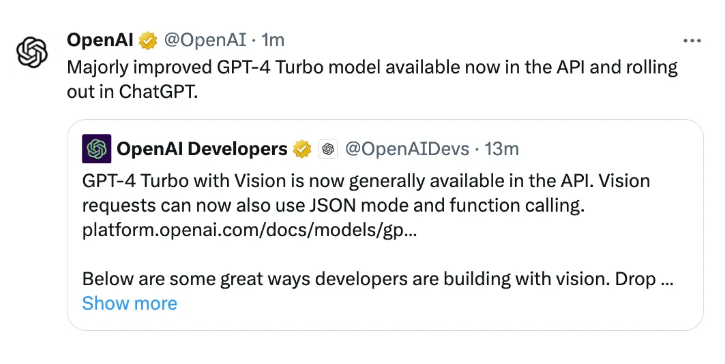Open the OpenAI Developers display name
The width and height of the screenshot is (725, 364).
click(202, 149)
